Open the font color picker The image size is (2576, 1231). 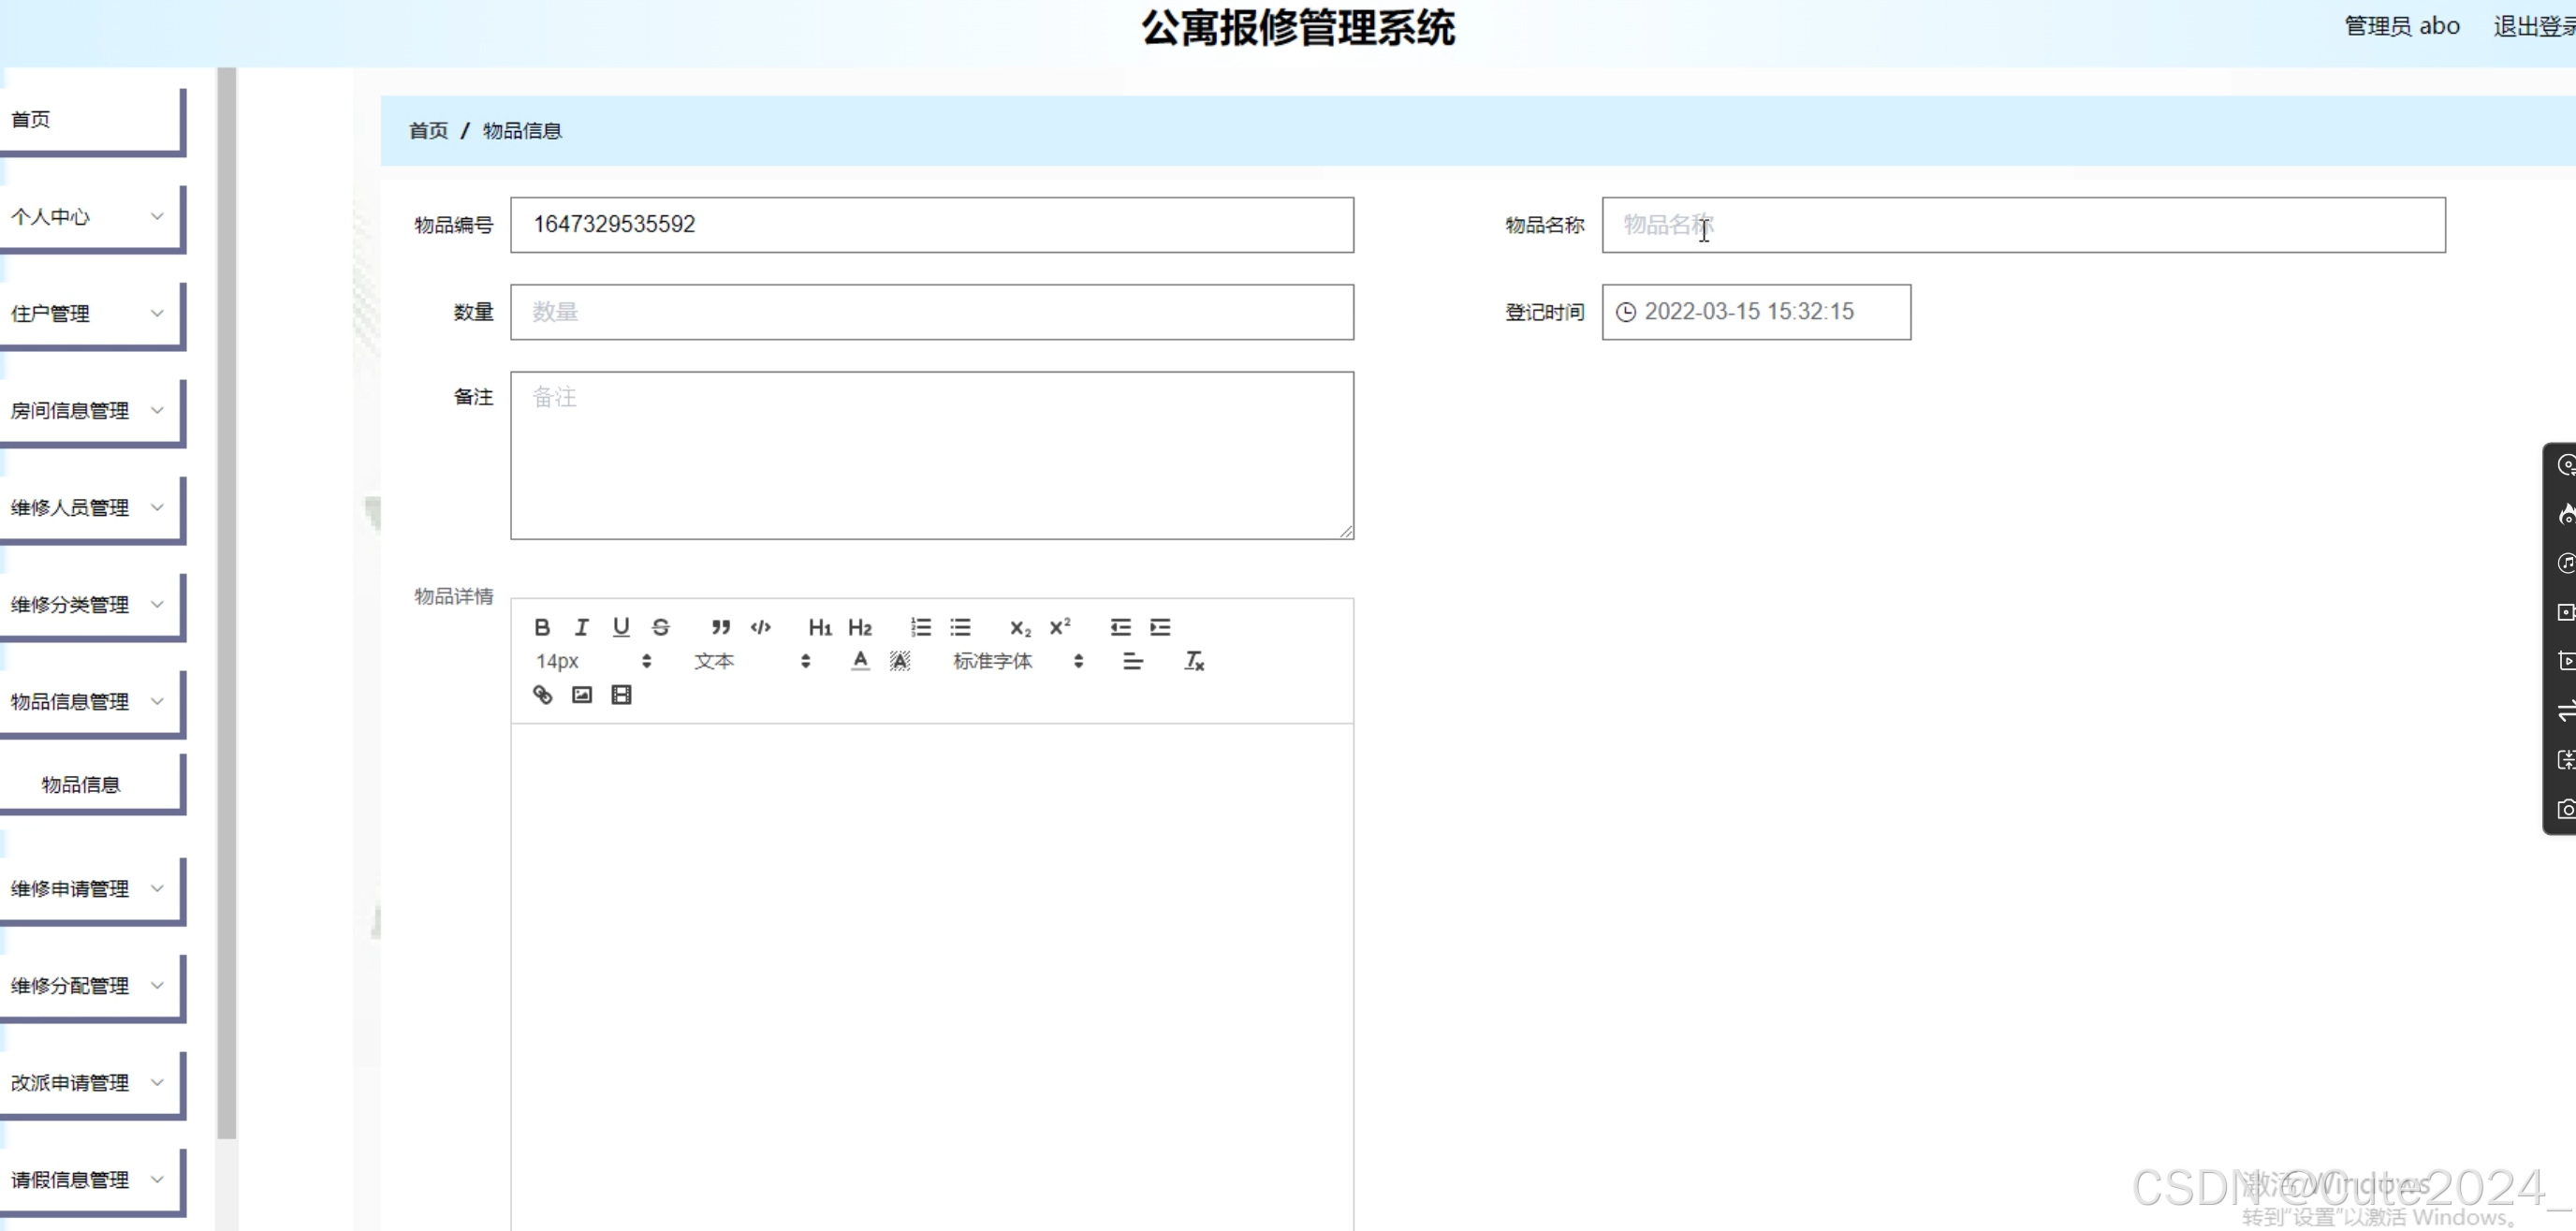click(x=860, y=661)
